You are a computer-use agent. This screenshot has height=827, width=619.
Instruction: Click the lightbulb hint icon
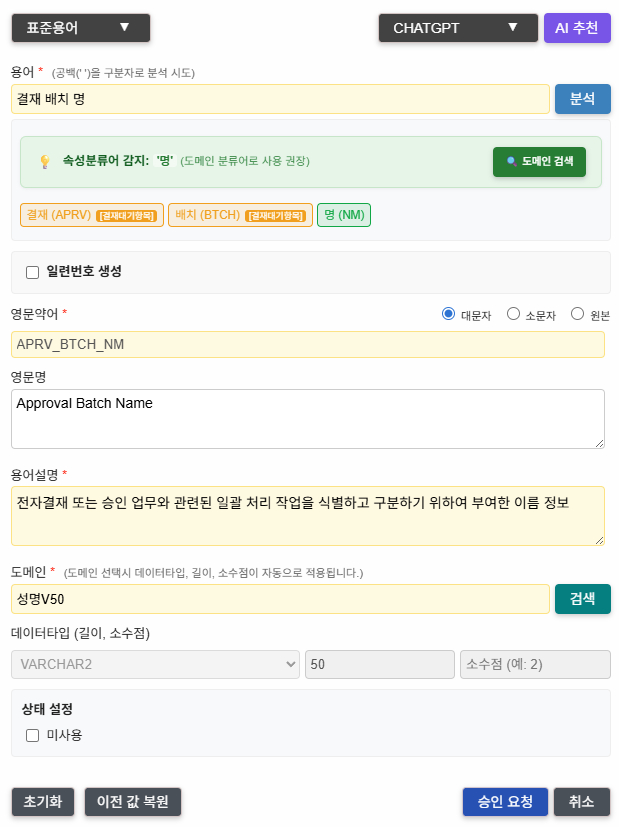45,161
